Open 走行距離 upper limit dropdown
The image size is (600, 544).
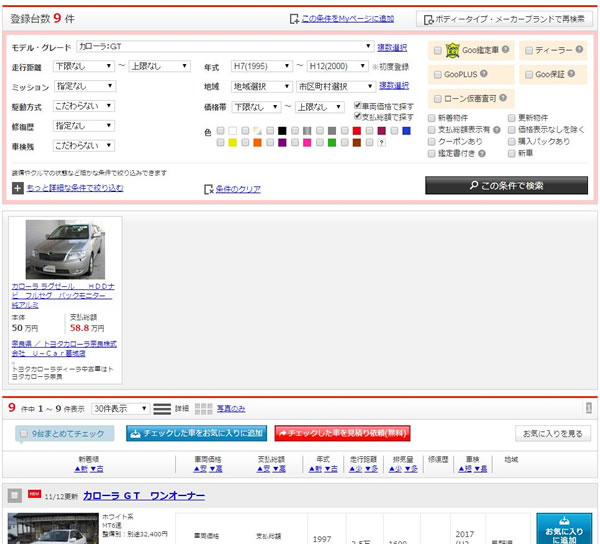click(160, 66)
